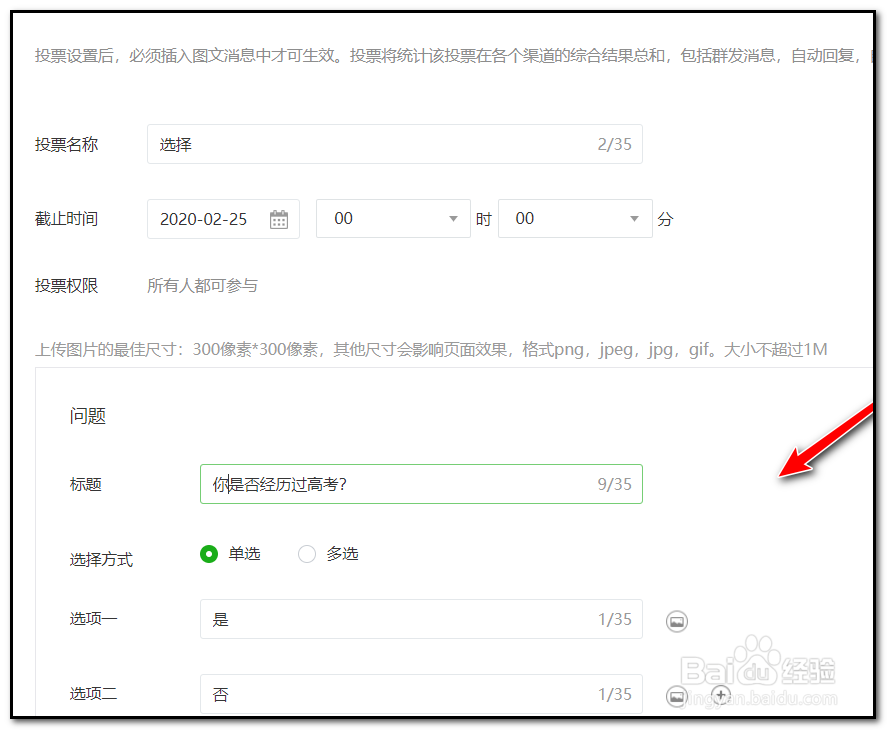Open the calendar picker icon
Viewport: 887px width, 730px height.
[279, 219]
